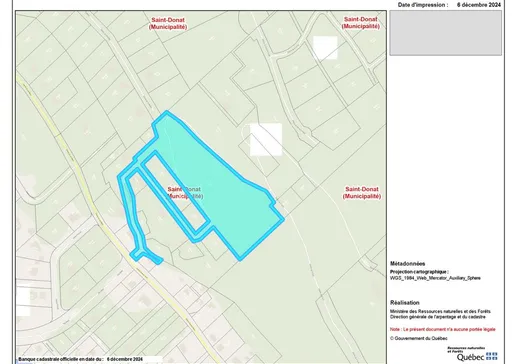Click the Saint-Donat label over the cyan parcel

click(185, 193)
